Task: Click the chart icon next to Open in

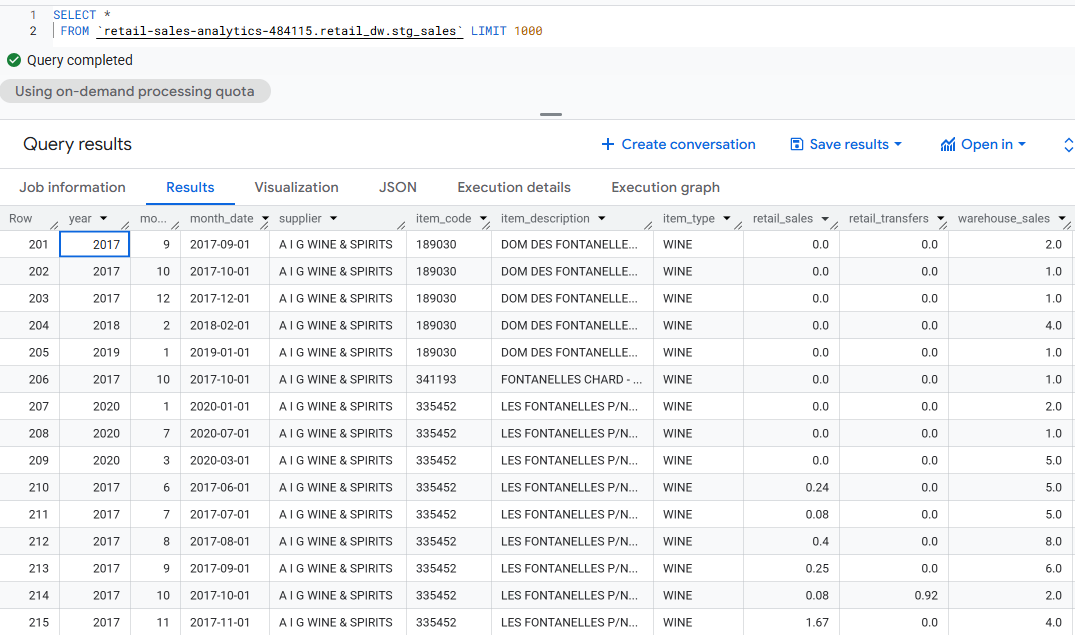Action: [946, 144]
